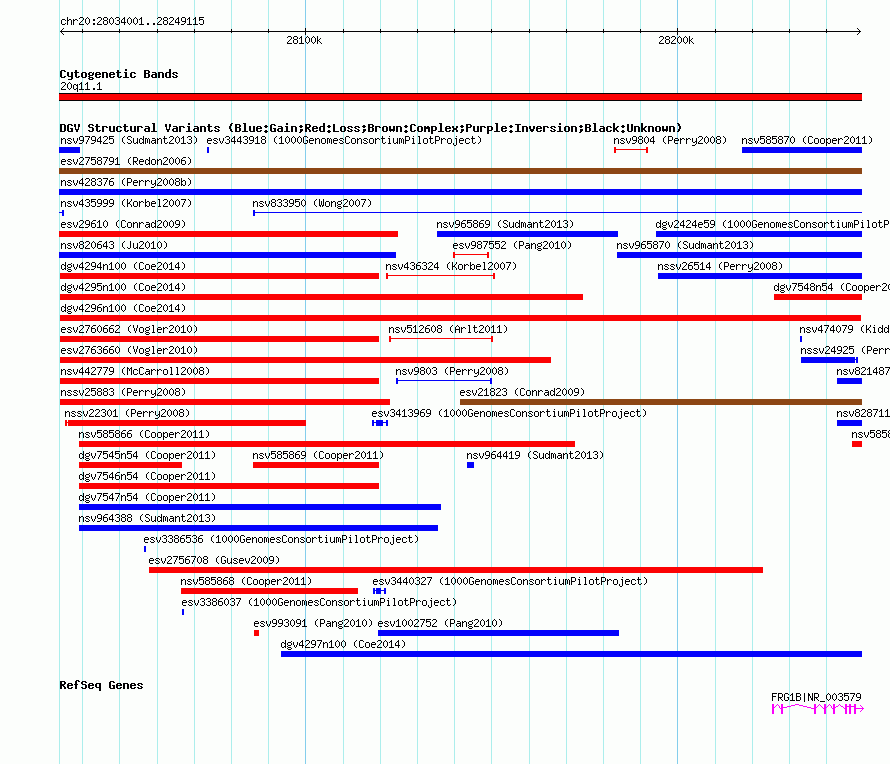Open the esv3440327 variant label

(x=510, y=581)
